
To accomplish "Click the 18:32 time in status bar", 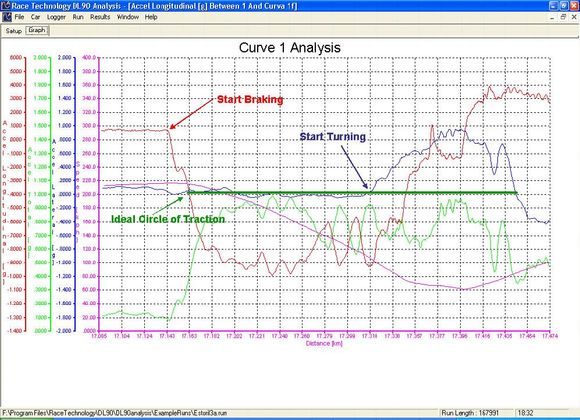I will pos(525,413).
